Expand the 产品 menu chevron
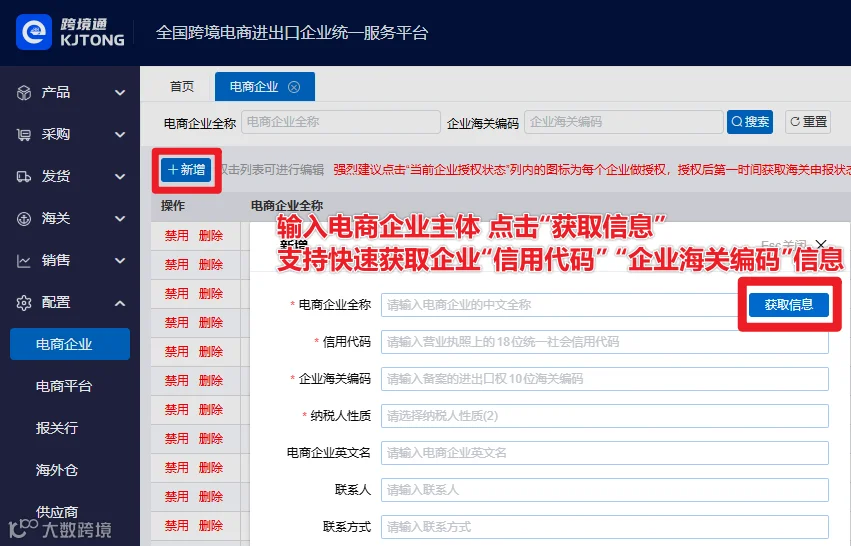The image size is (851, 546). (x=120, y=93)
